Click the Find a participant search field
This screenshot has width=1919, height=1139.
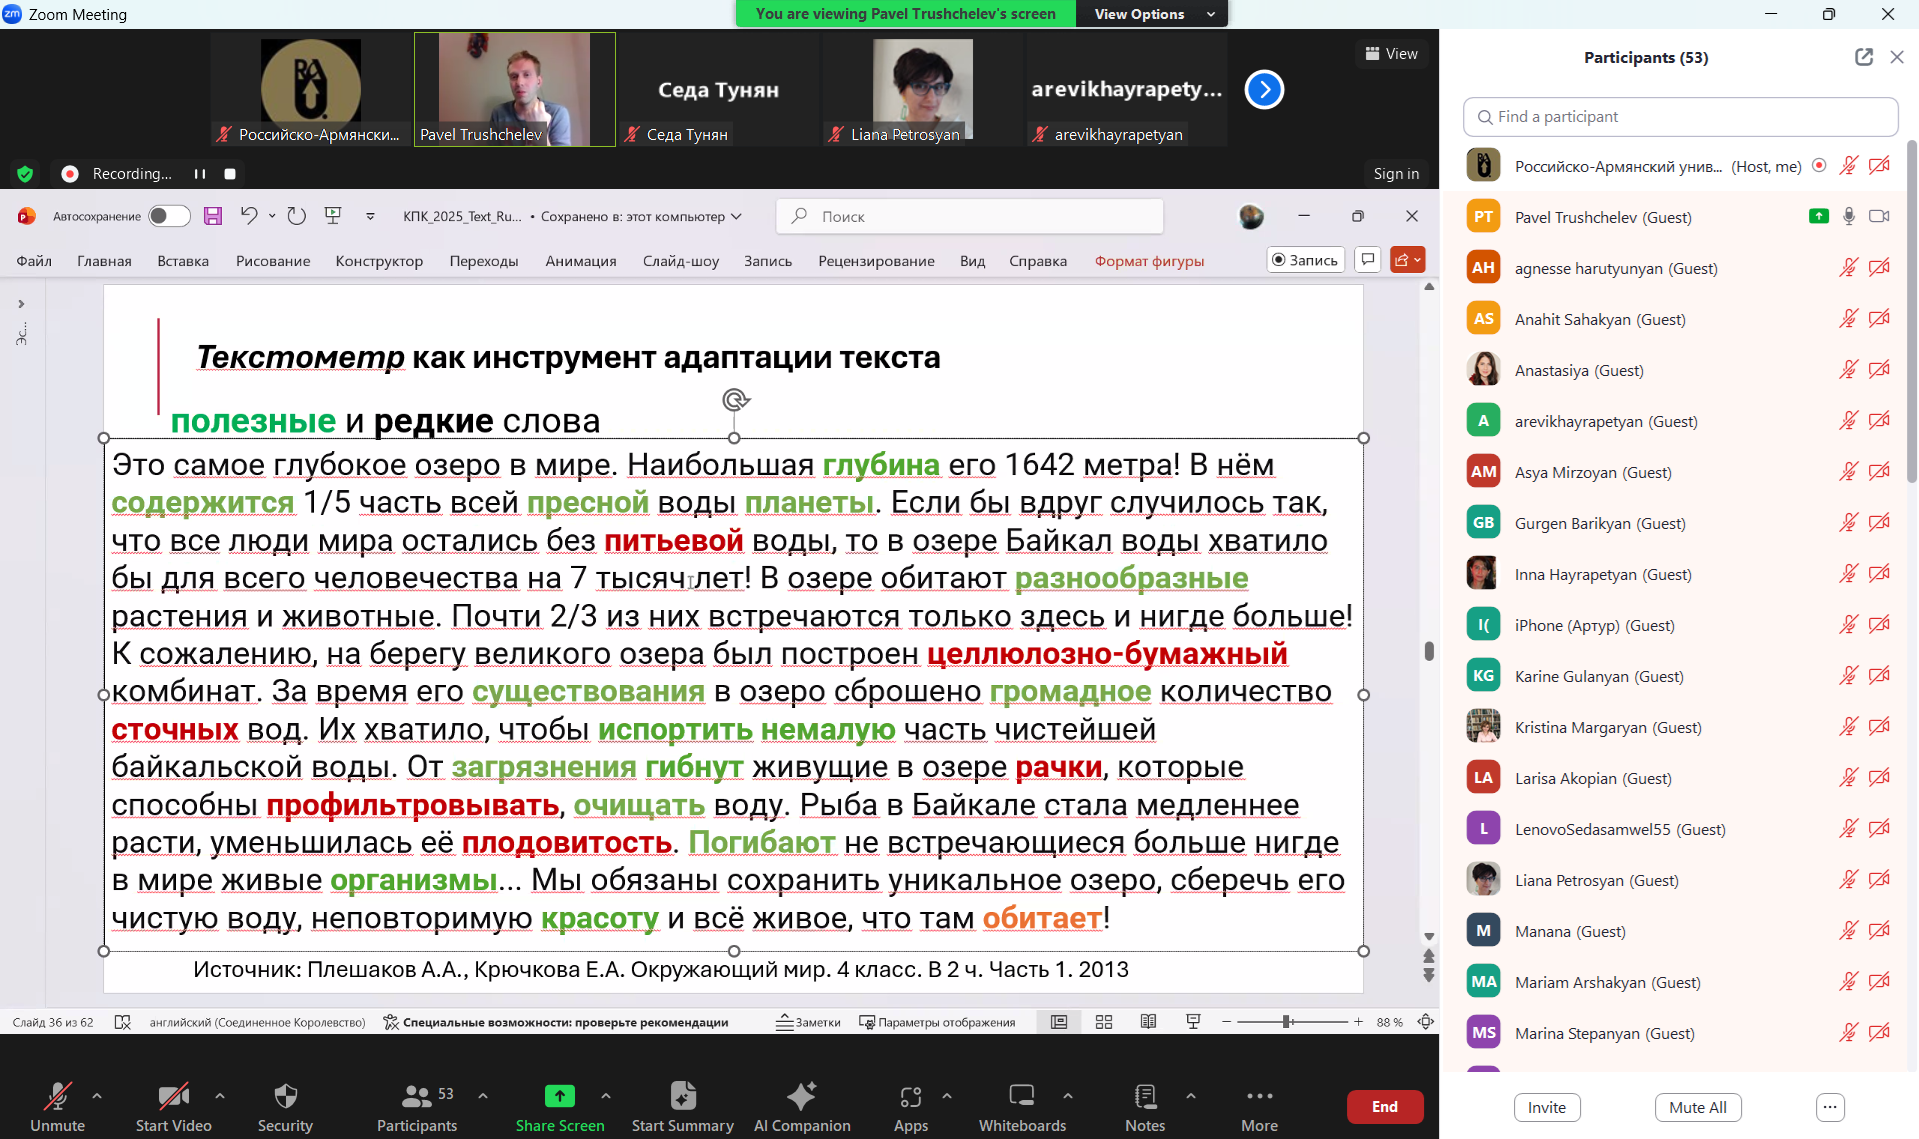click(x=1680, y=117)
